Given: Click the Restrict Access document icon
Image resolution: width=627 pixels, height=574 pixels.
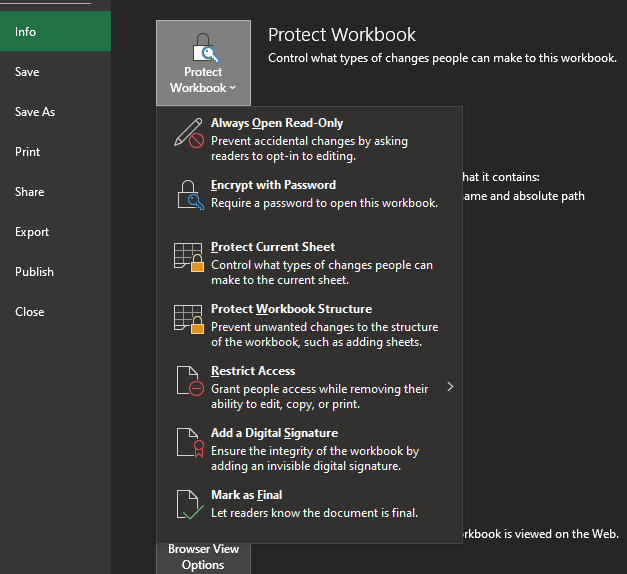Looking at the screenshot, I should point(189,380).
